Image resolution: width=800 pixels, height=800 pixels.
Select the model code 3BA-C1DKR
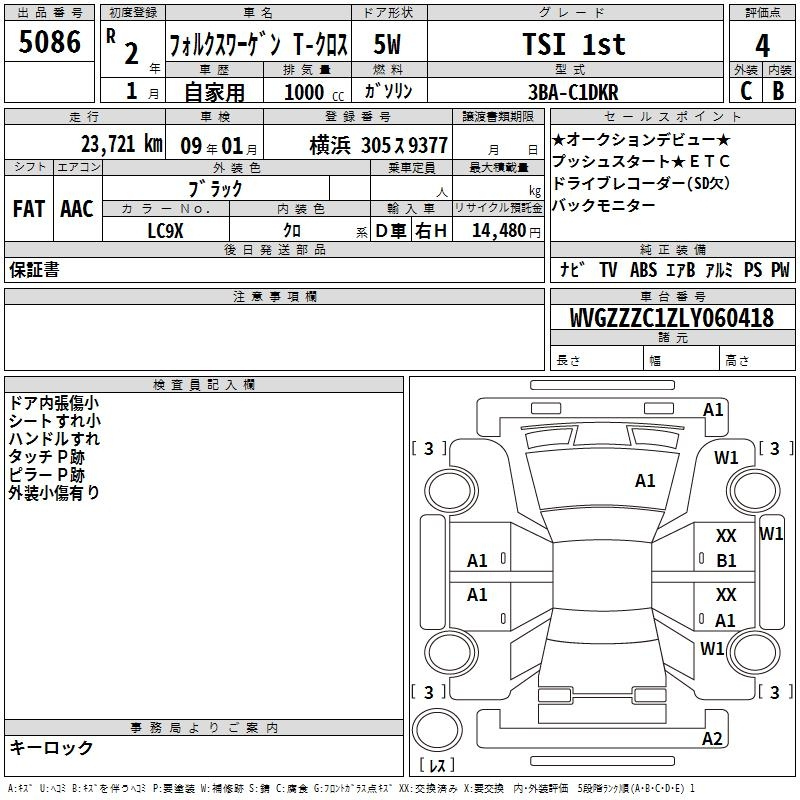tap(573, 92)
